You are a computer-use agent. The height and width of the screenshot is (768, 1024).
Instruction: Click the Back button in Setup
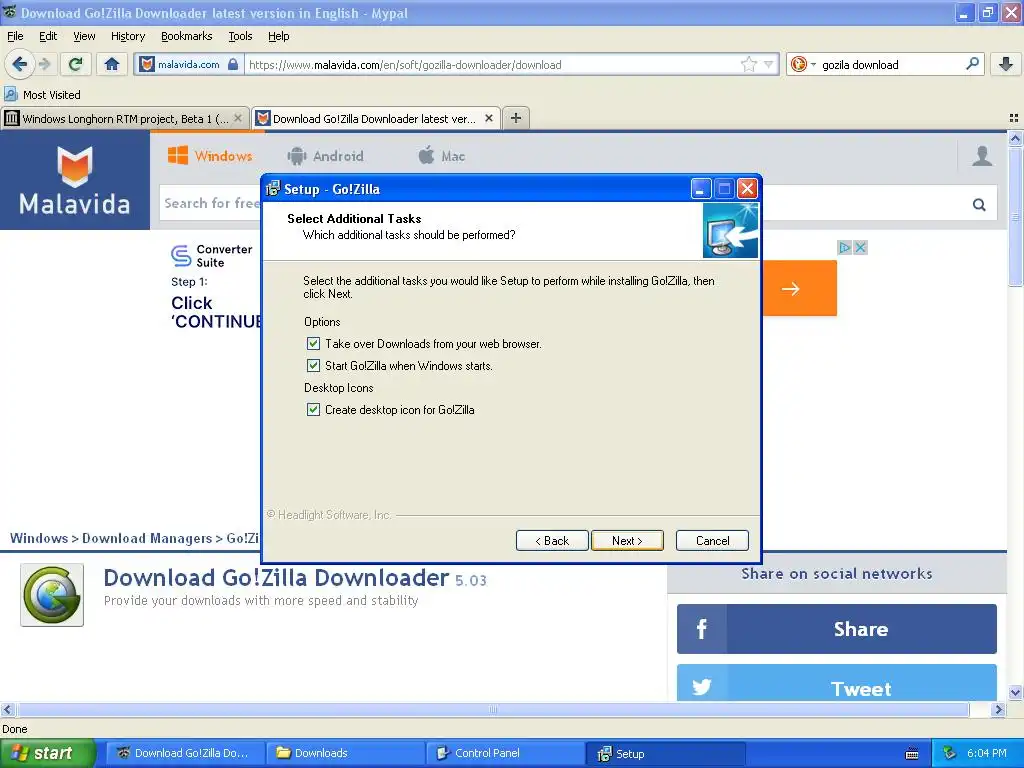[552, 541]
